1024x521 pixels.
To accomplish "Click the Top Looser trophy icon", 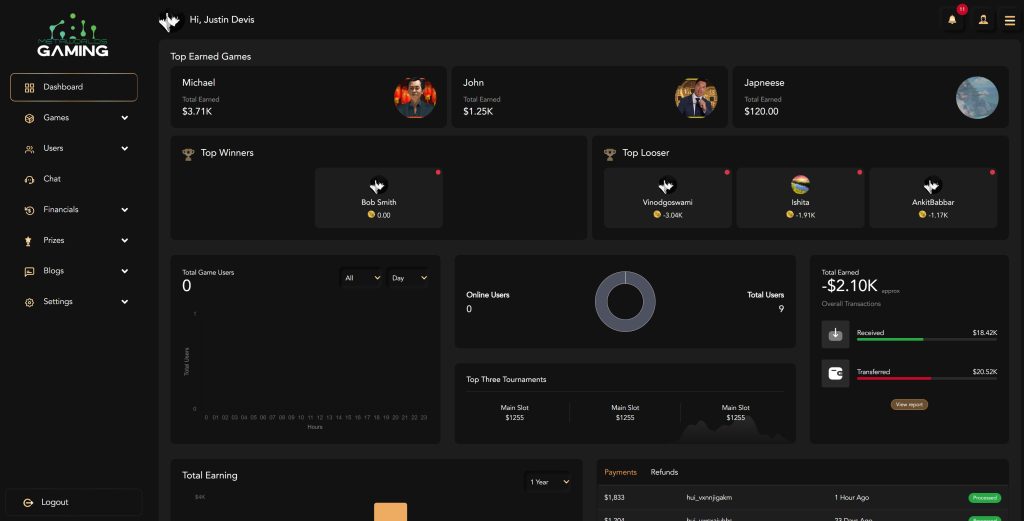I will (610, 154).
